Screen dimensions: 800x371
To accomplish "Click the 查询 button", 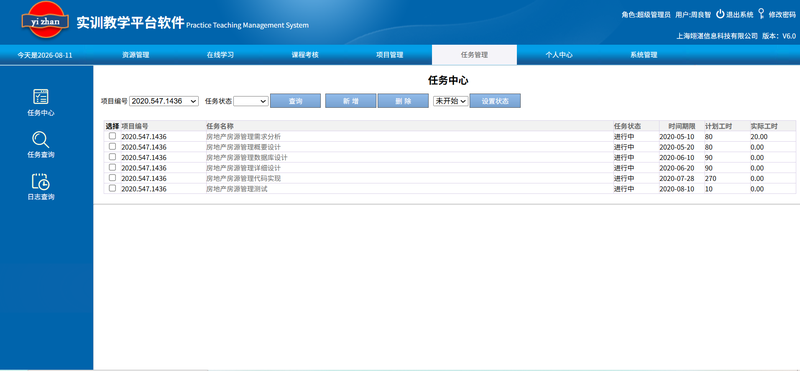I will pyautogui.click(x=295, y=101).
